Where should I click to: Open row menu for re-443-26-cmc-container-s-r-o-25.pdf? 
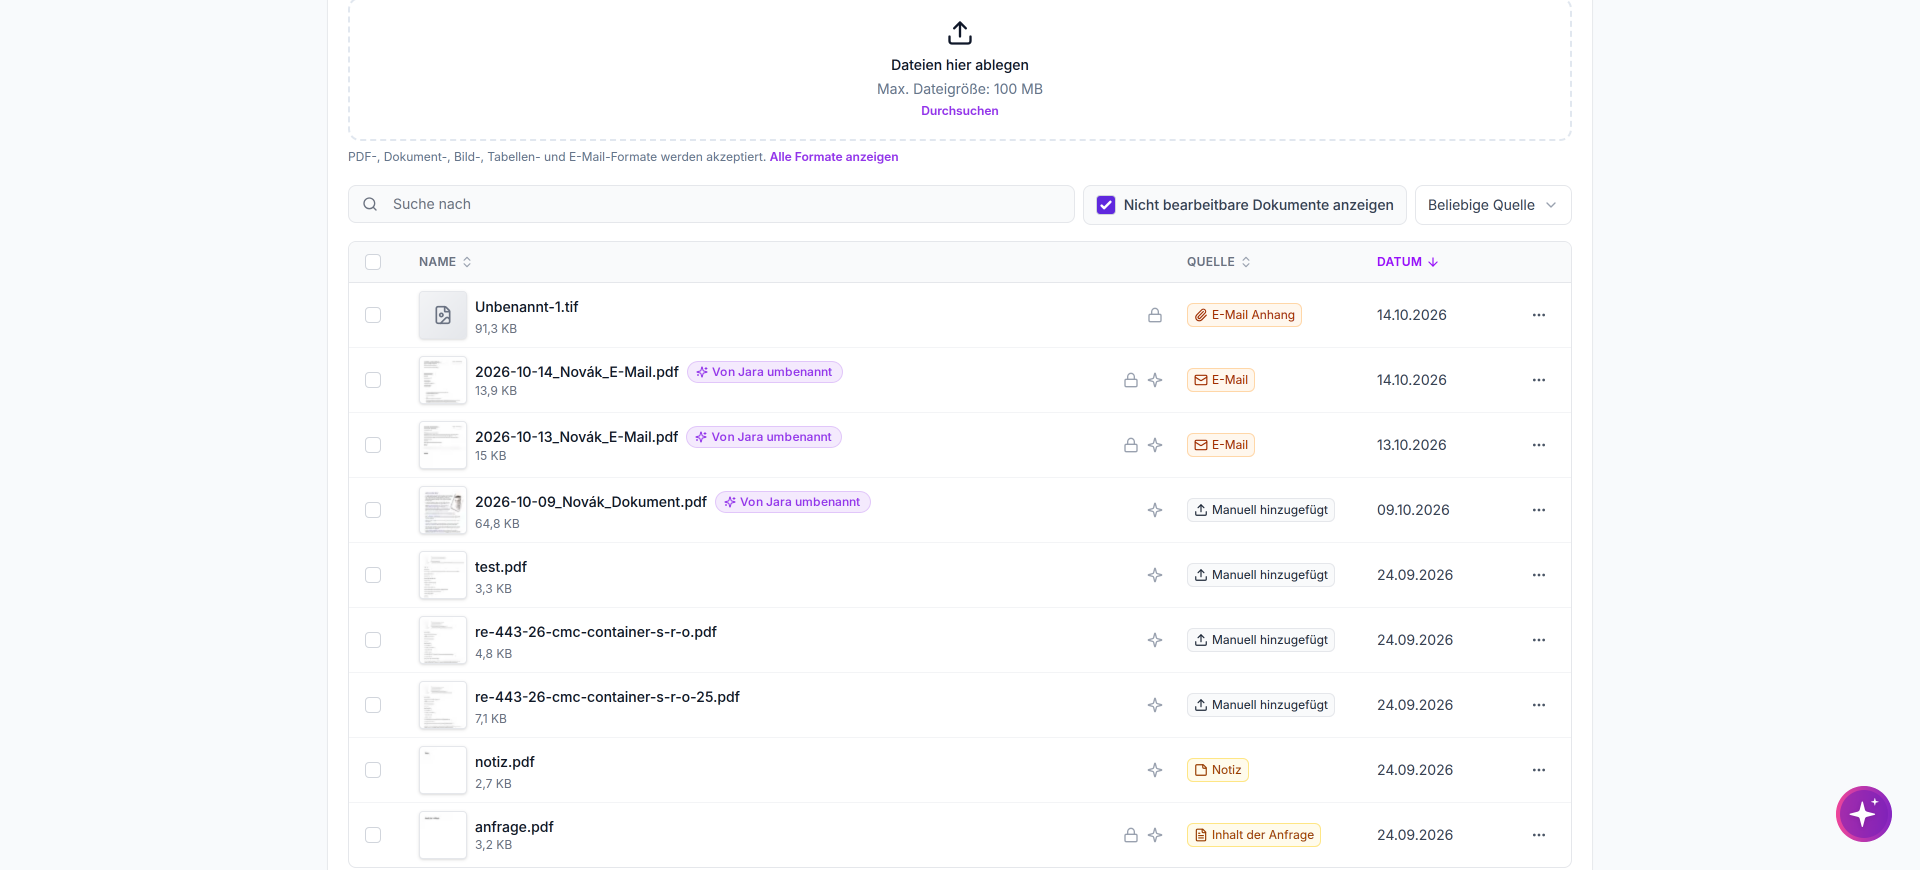tap(1539, 705)
